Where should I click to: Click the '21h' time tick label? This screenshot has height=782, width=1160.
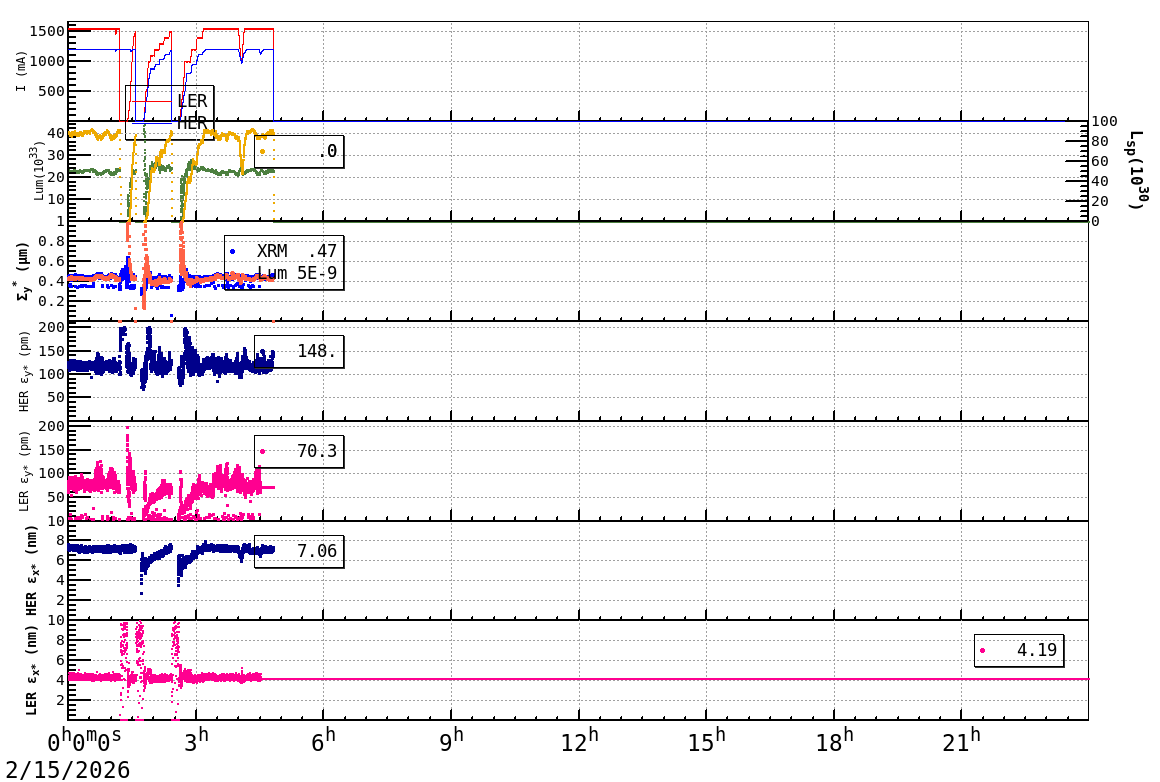962,741
